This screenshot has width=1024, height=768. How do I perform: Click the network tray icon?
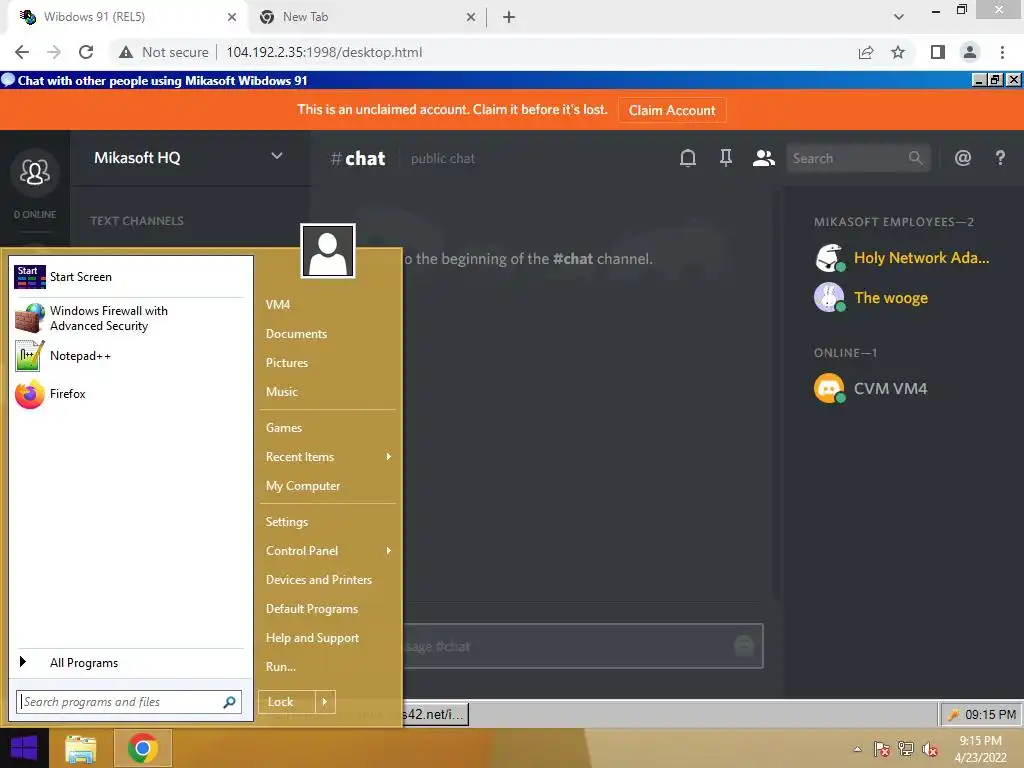pyautogui.click(x=906, y=749)
